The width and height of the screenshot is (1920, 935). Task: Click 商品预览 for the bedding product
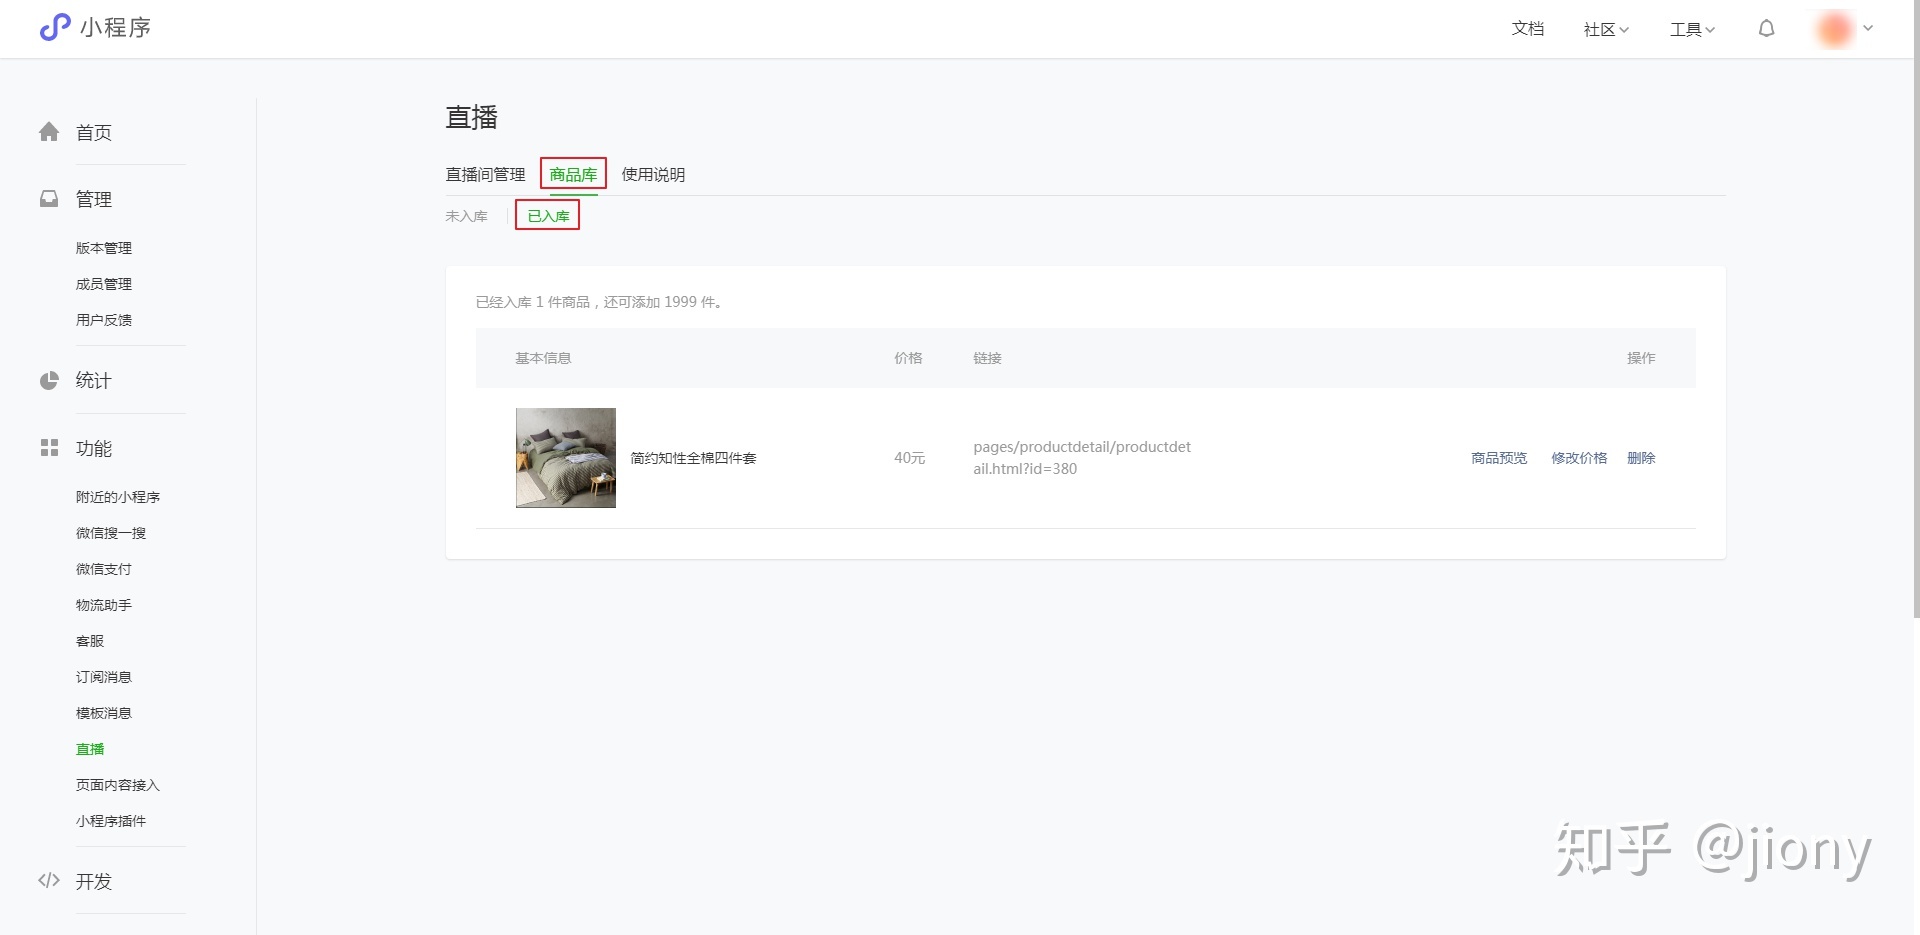coord(1498,458)
